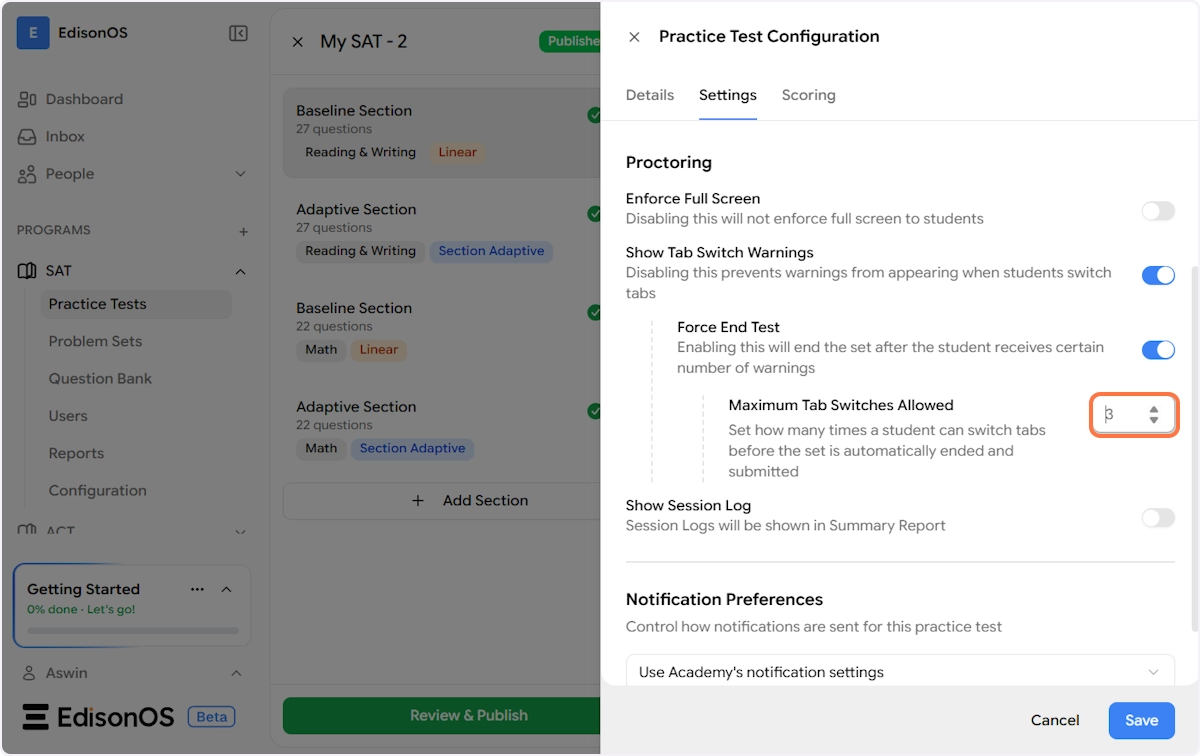Enable the Enforce Full Screen toggle
The height and width of the screenshot is (756, 1200).
(1157, 211)
